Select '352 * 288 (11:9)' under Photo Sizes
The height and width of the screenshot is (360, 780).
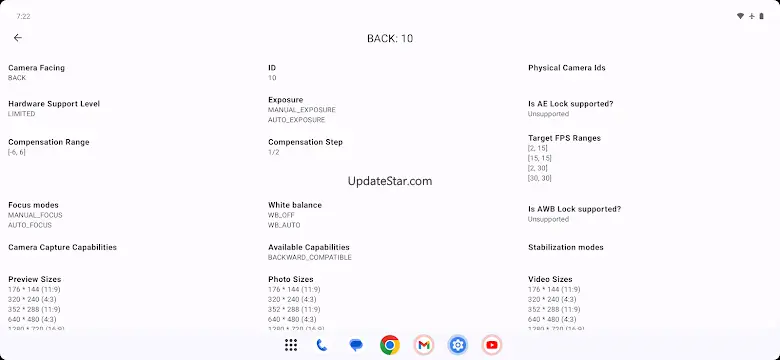[294, 309]
